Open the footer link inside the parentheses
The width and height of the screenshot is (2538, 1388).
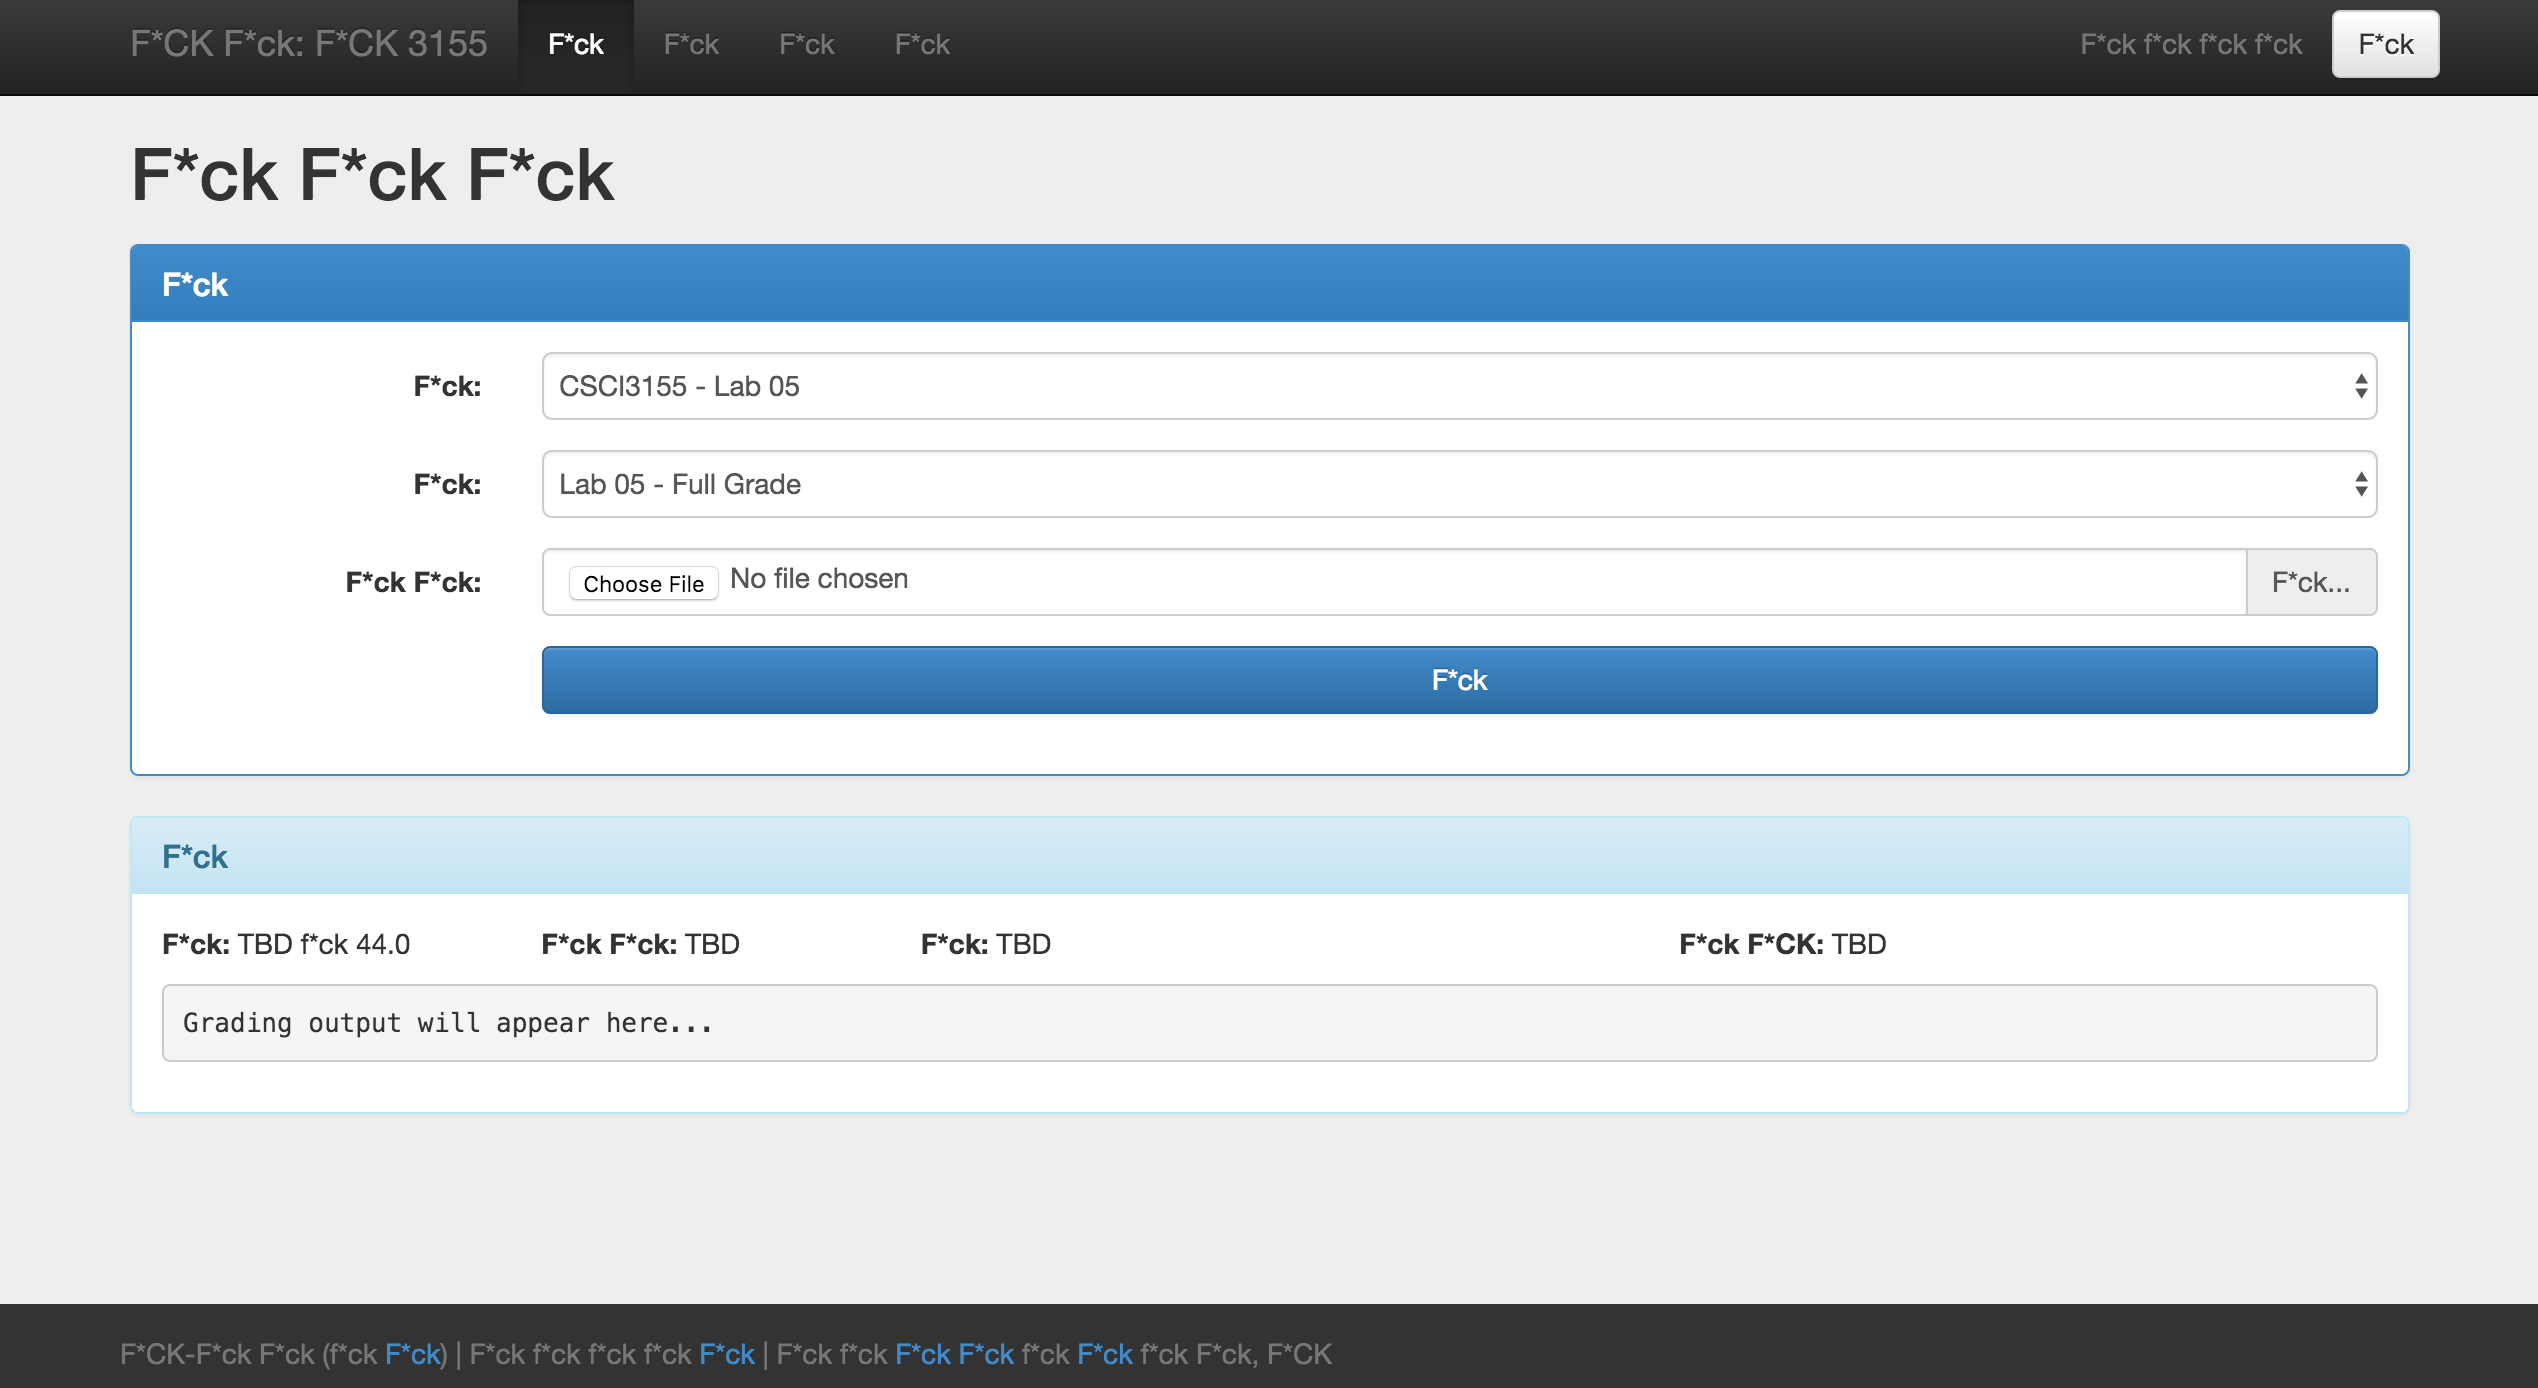coord(412,1354)
